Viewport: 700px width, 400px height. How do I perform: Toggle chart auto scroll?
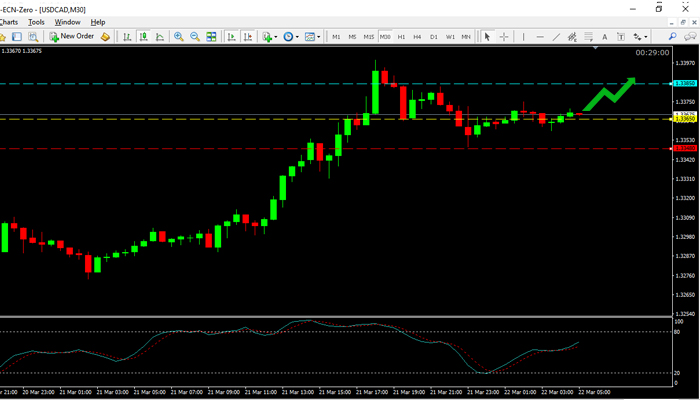232,37
